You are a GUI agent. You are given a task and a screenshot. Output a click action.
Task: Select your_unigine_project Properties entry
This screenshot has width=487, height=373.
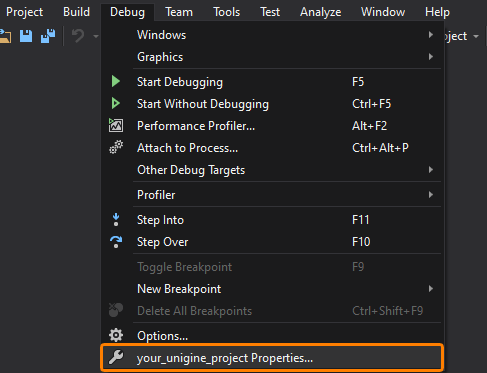[272, 357]
